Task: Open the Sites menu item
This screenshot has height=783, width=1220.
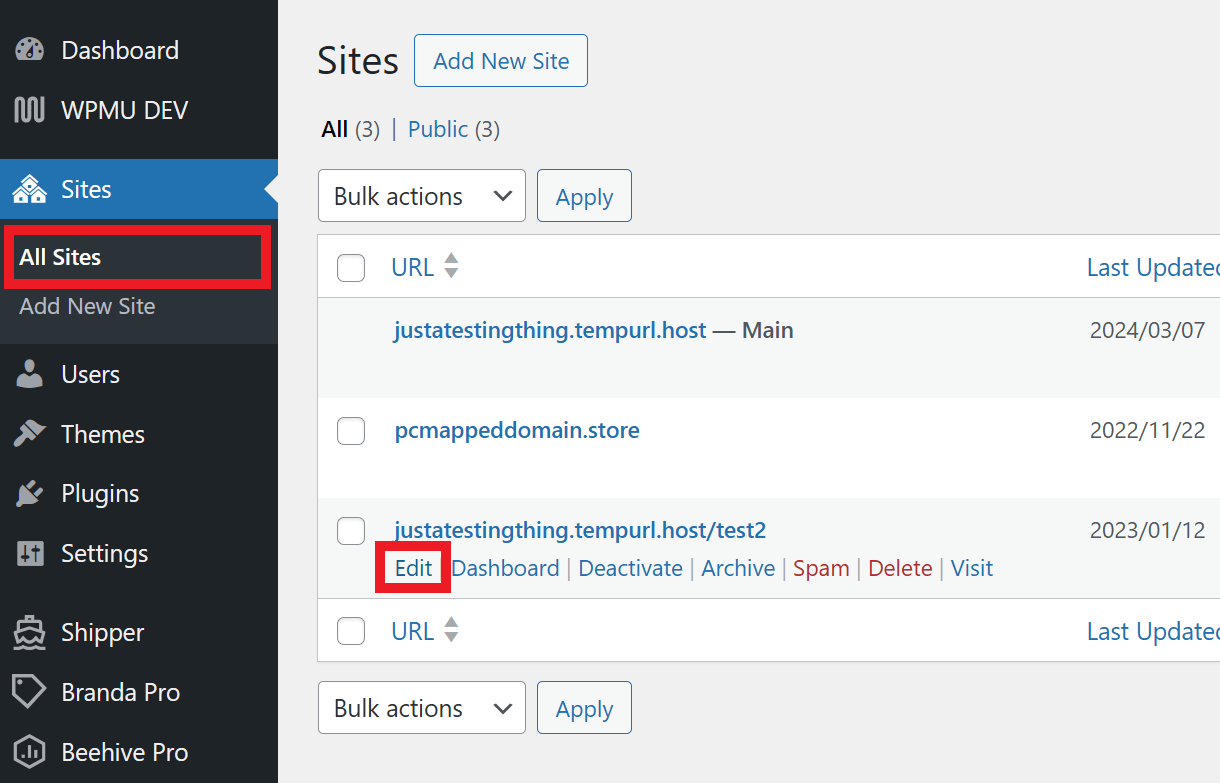Action: [139, 189]
